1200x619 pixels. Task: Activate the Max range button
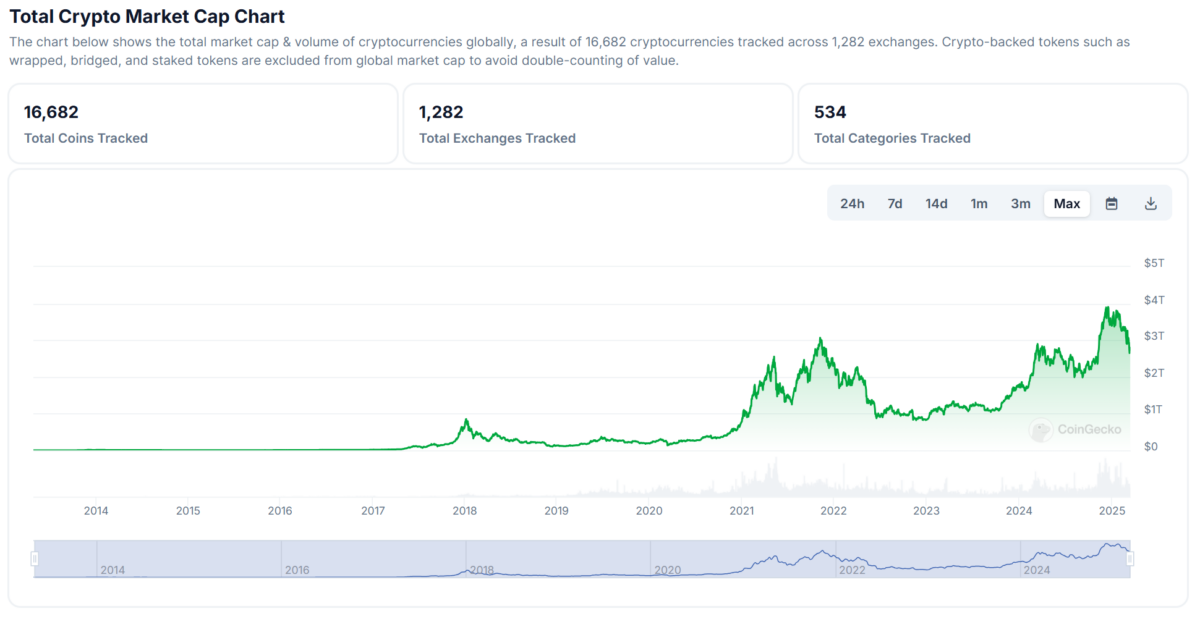click(x=1067, y=204)
